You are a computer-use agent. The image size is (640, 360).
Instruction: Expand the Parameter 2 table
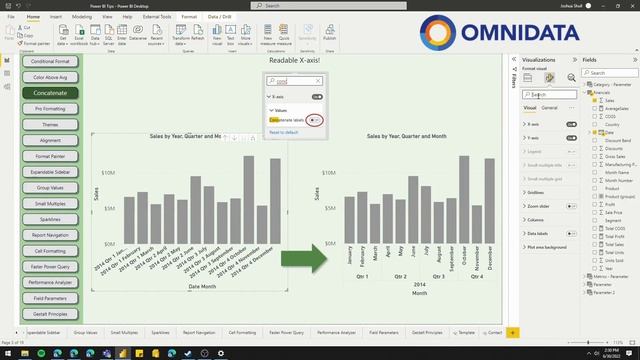[x=584, y=292]
